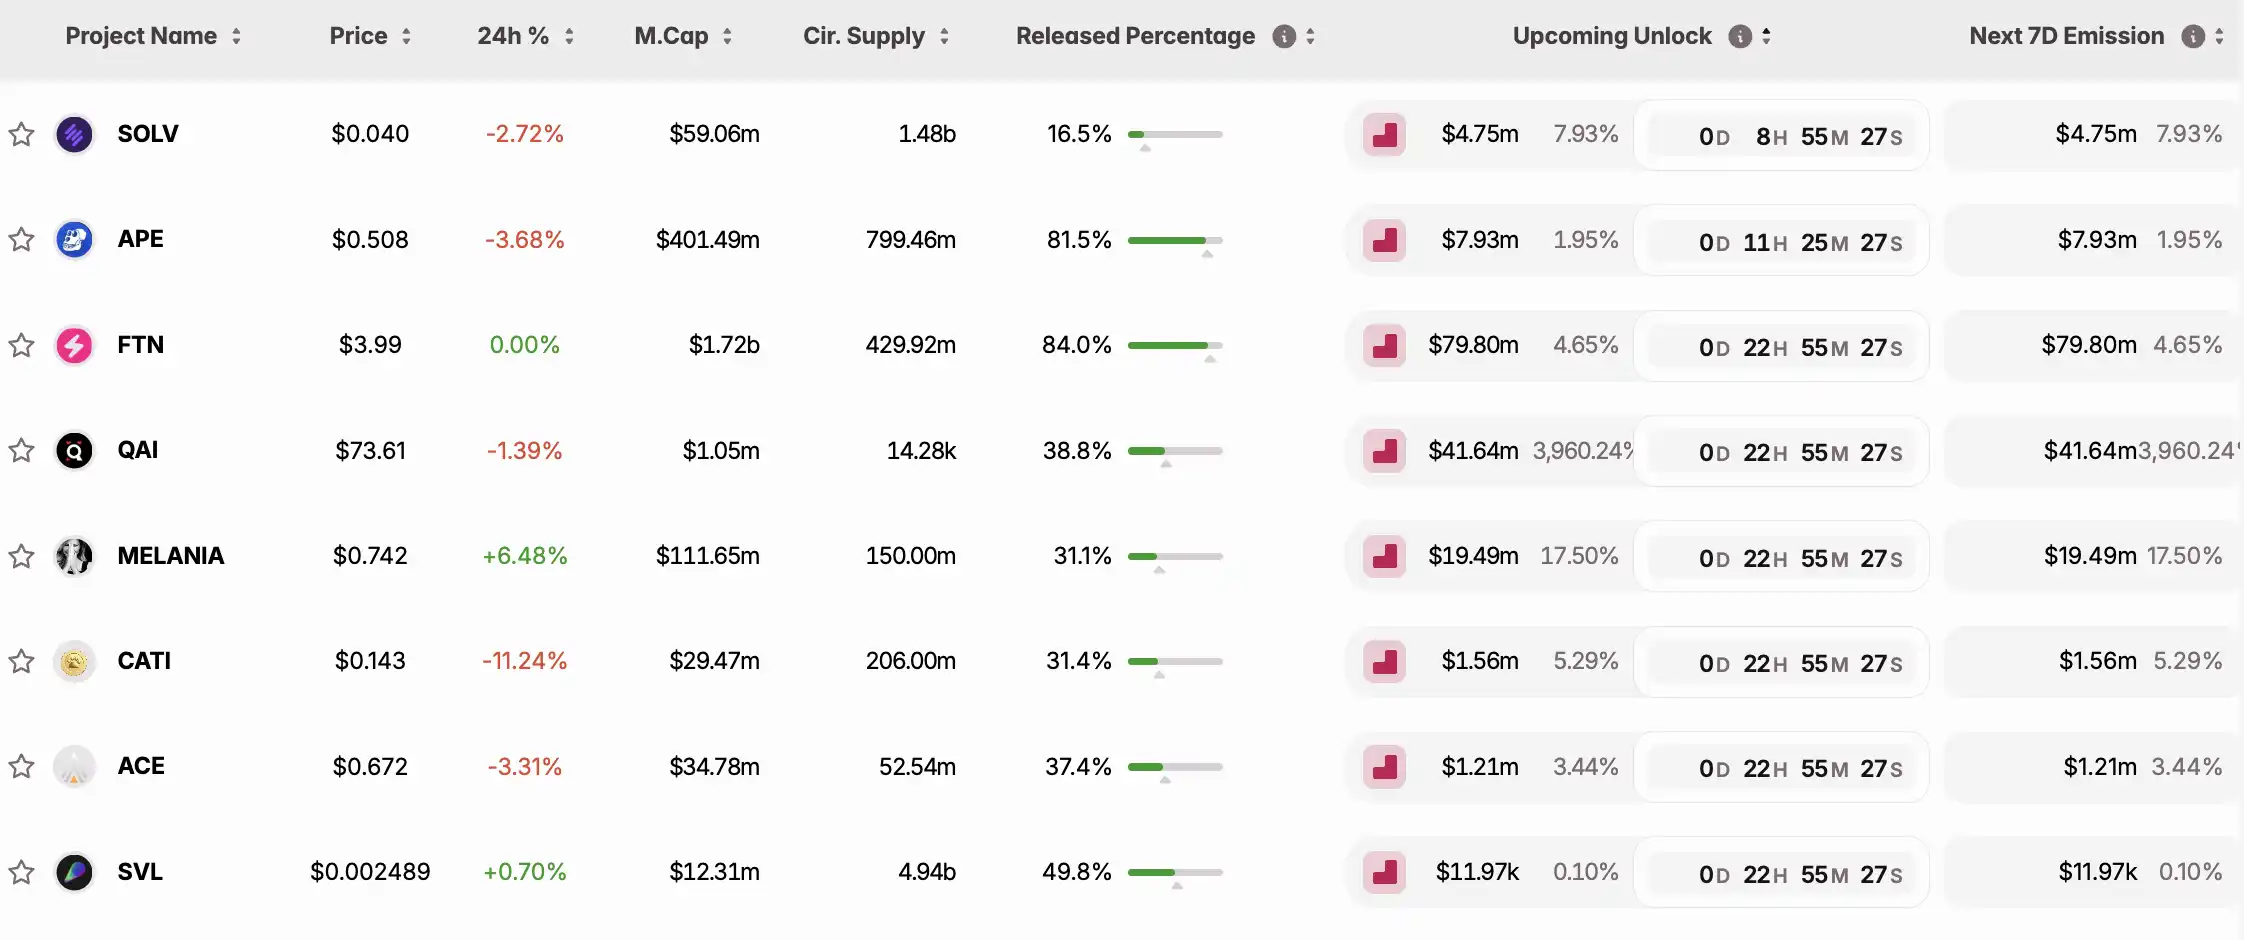2244x940 pixels.
Task: Sort by Cir. Supply sort arrows
Action: click(x=944, y=37)
